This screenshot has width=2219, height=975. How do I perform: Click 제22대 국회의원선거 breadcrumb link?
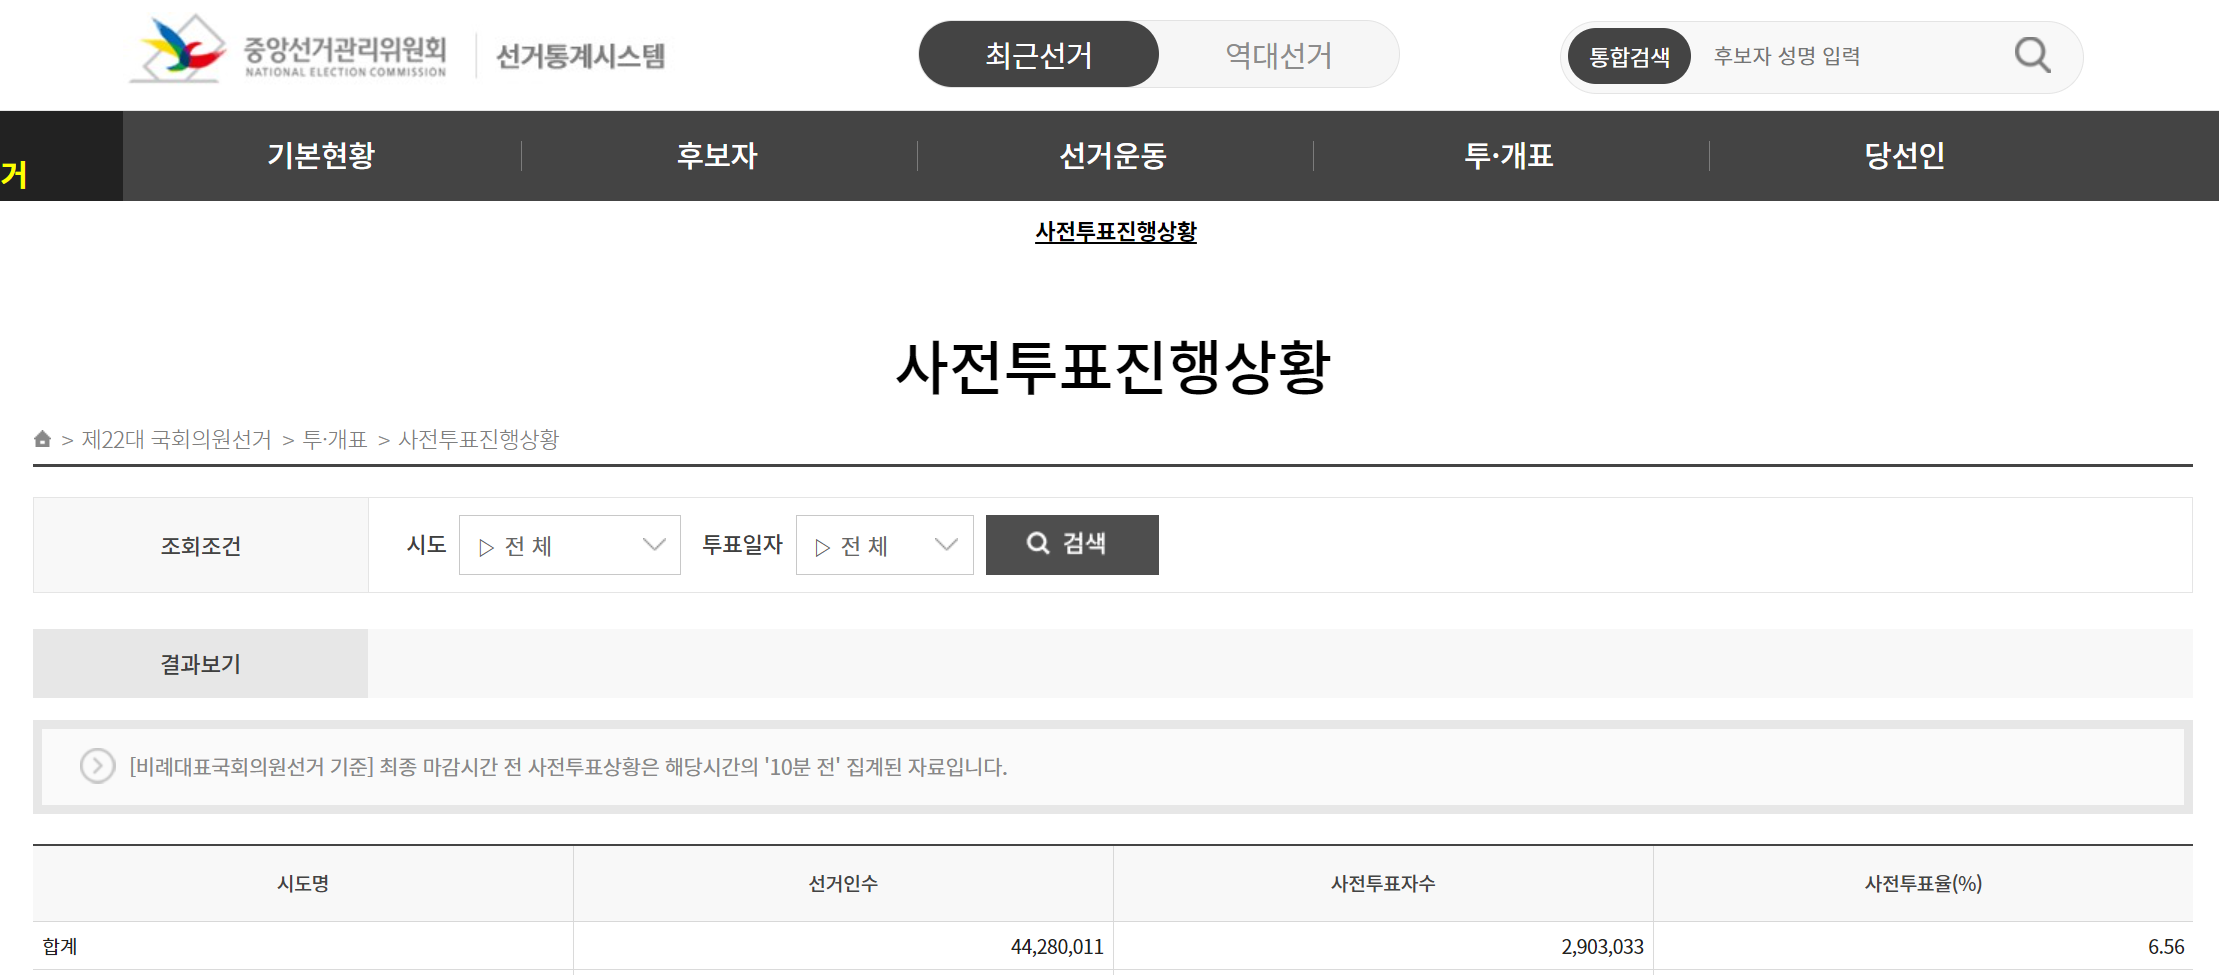tap(176, 439)
